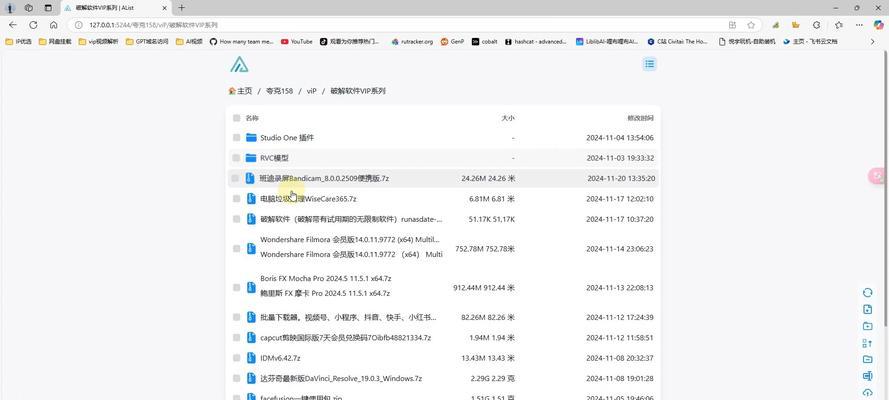Screen dimensions: 889x400
Task: Click the archive icon for WiseCare365.7z
Action: (251, 199)
